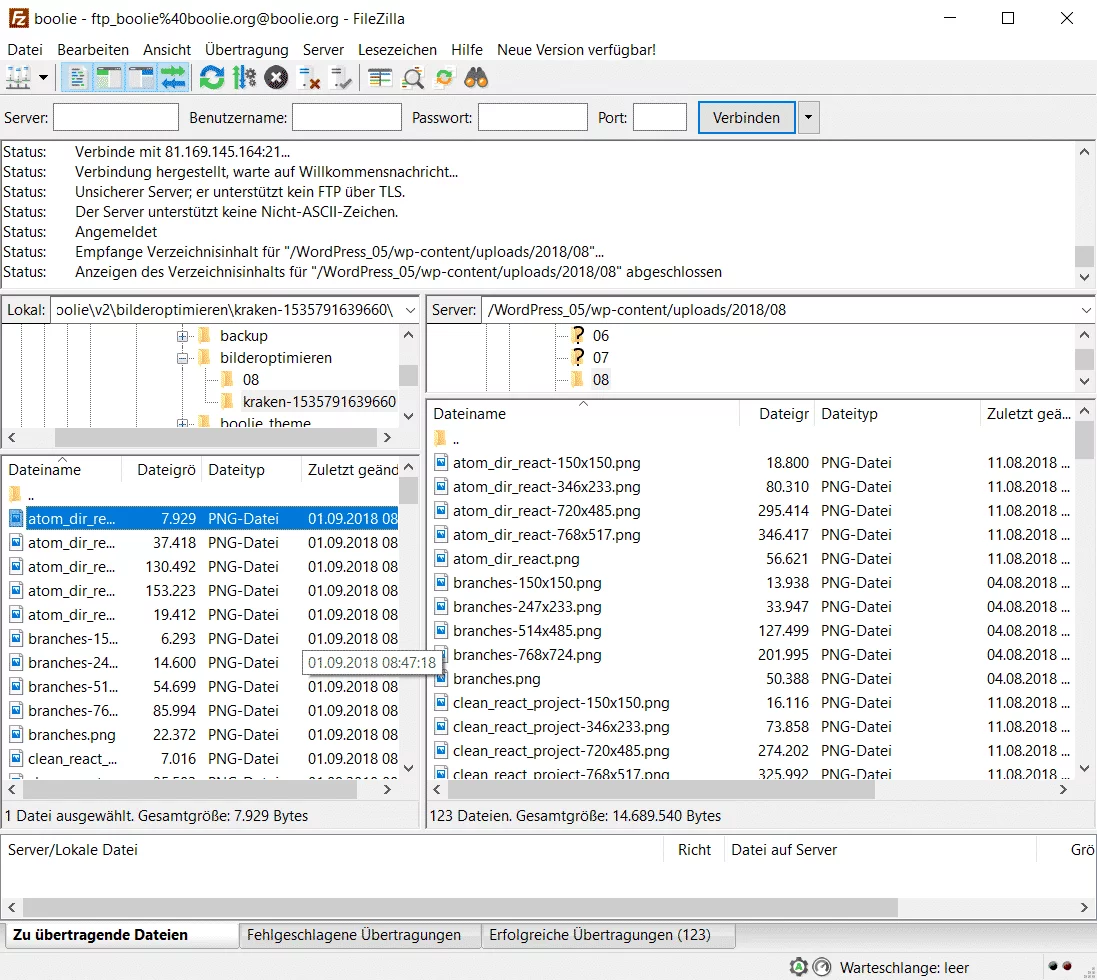Focus the Server quickconnect field
Image resolution: width=1097 pixels, height=980 pixels.
(x=116, y=117)
